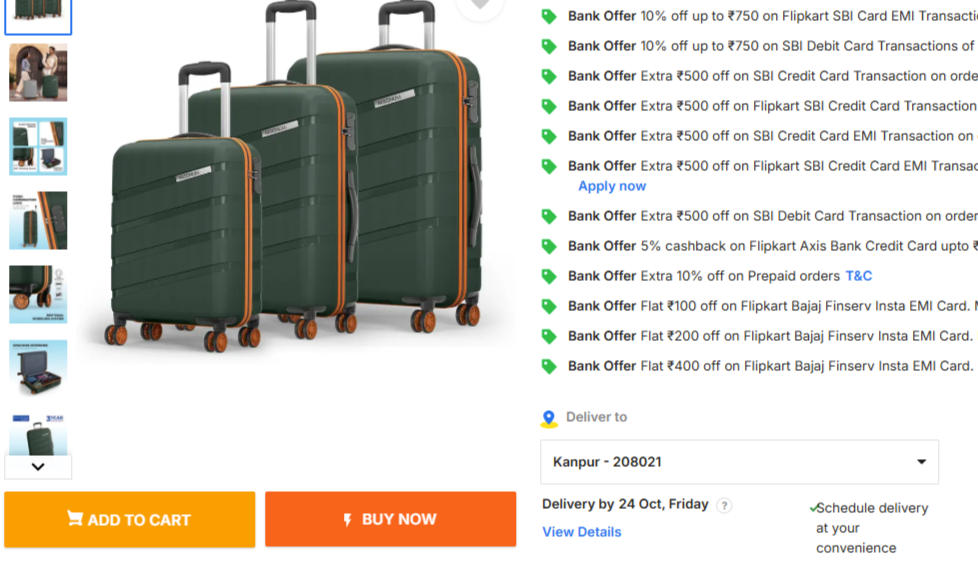The image size is (978, 578).
Task: Select the thumbnail showing two people with luggage
Action: [38, 72]
